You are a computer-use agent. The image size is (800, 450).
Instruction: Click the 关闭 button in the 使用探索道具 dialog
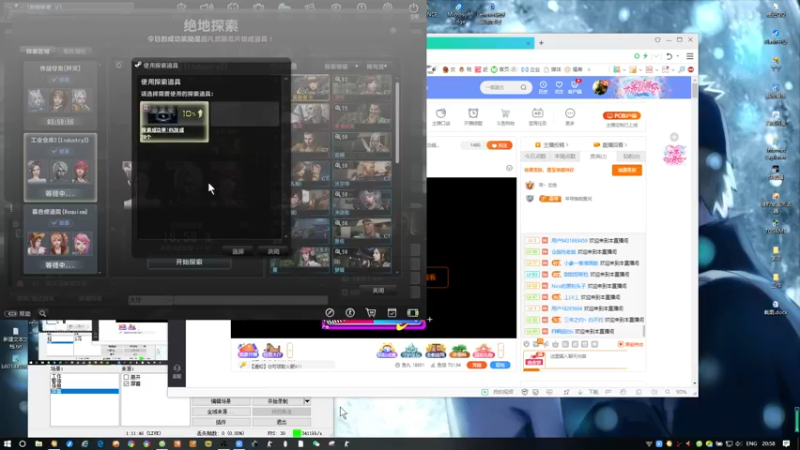[273, 251]
